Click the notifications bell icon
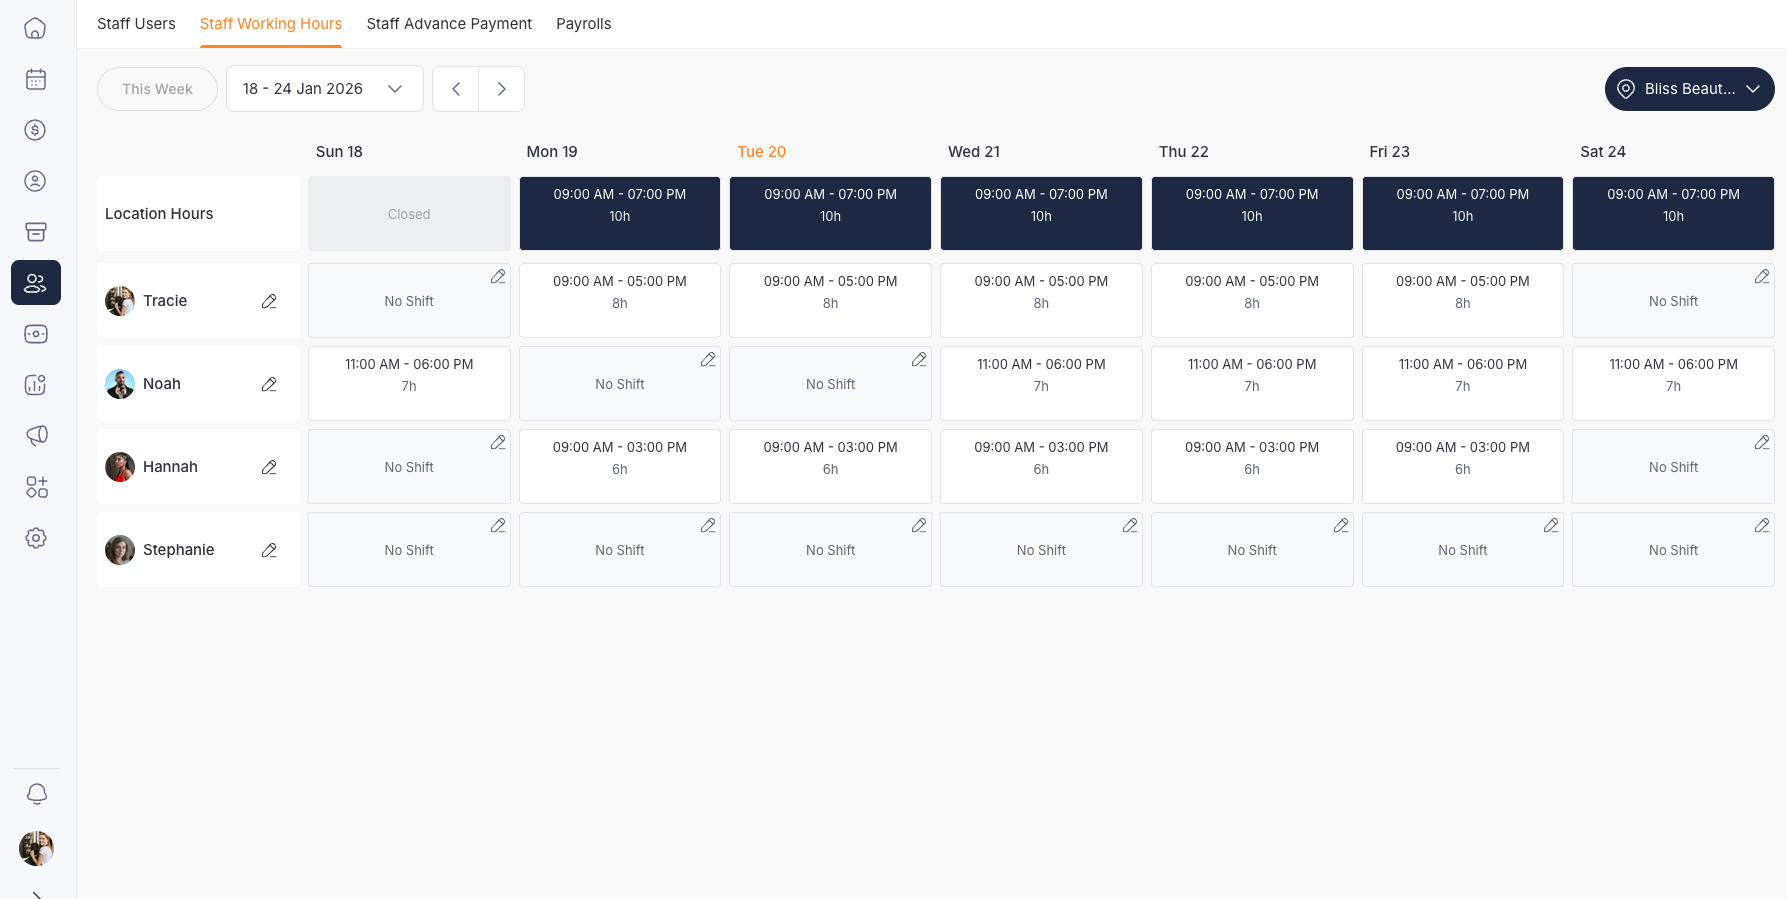 coord(36,794)
